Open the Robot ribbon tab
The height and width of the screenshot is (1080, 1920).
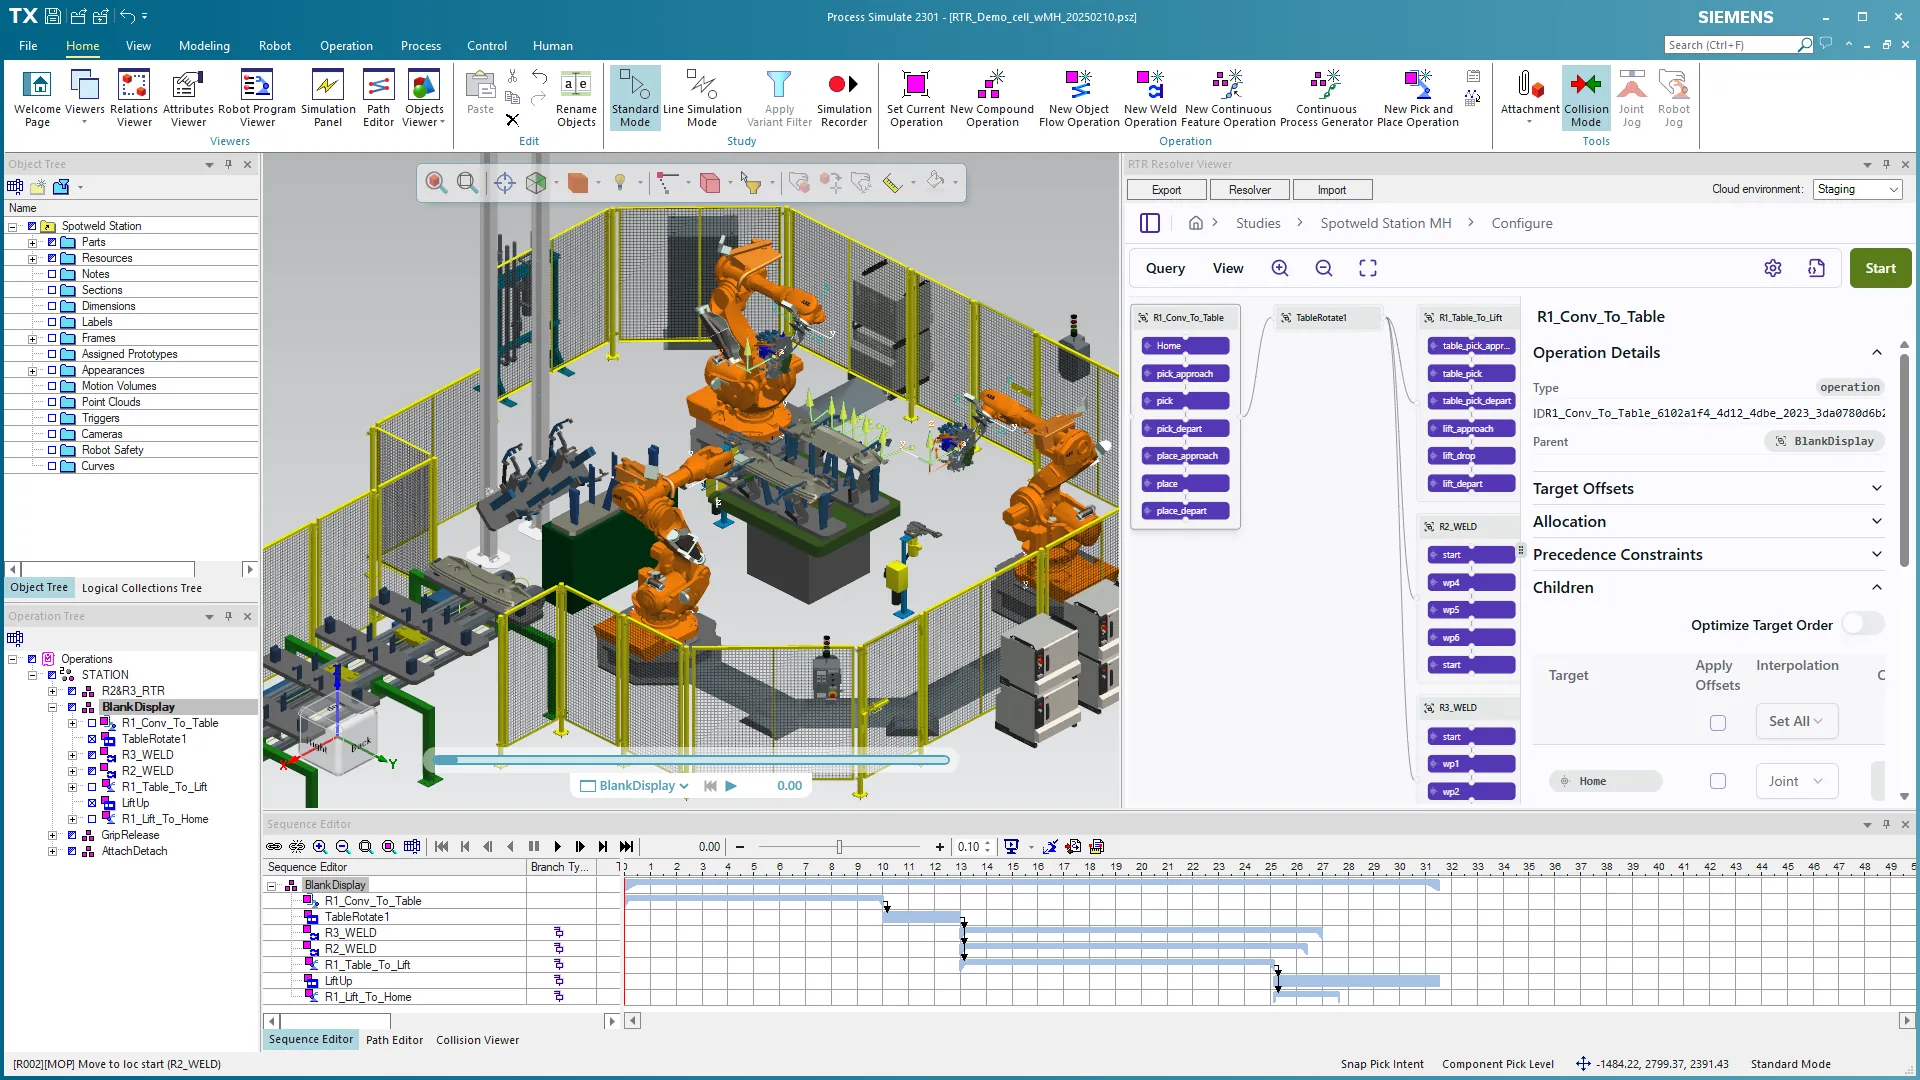point(274,45)
